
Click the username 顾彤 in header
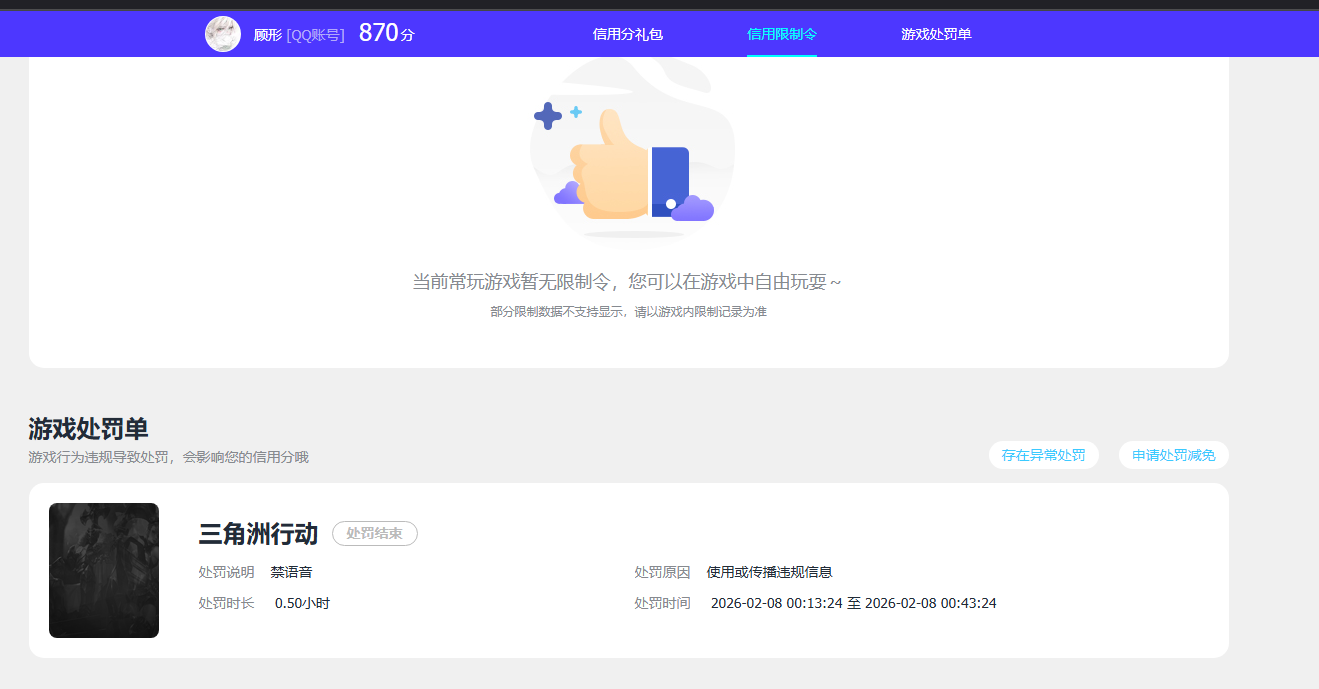pyautogui.click(x=268, y=35)
